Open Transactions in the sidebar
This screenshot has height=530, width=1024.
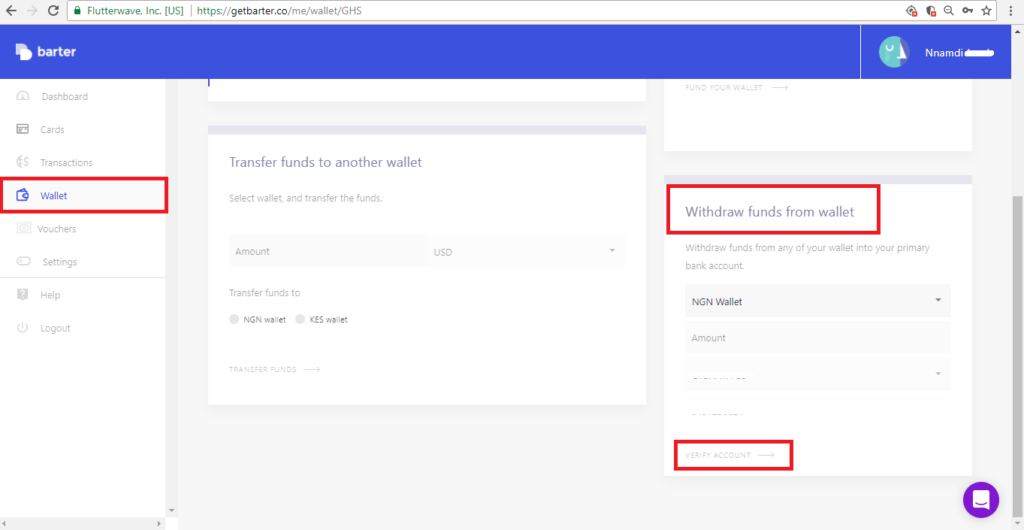pyautogui.click(x=66, y=163)
